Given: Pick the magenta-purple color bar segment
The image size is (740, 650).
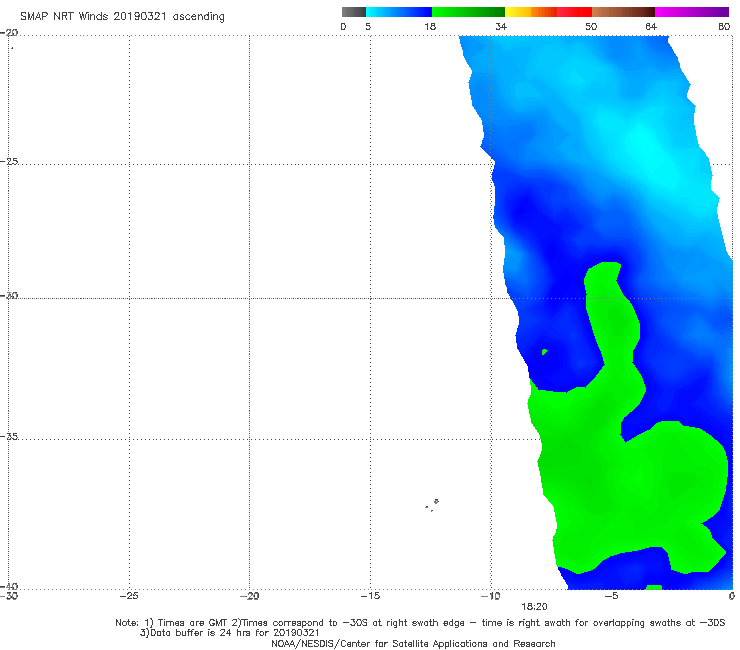Looking at the screenshot, I should click(x=691, y=12).
